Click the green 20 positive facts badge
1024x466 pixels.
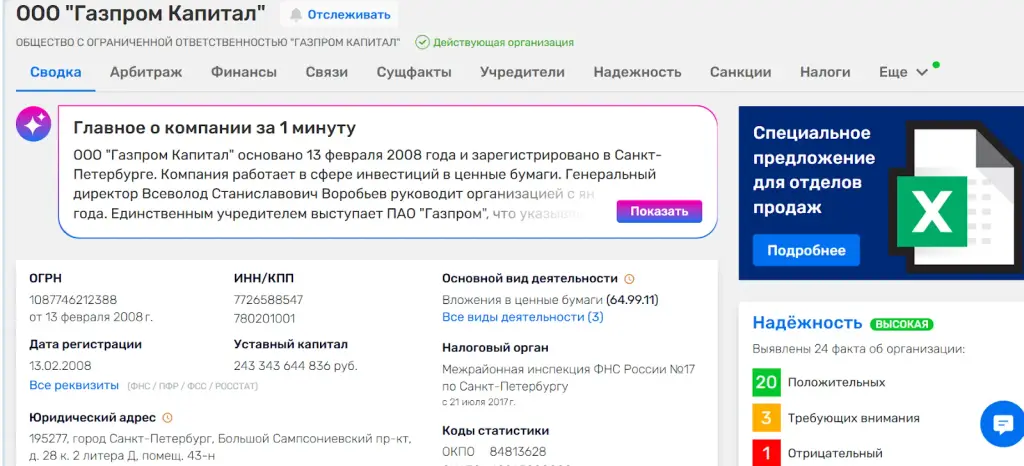[x=766, y=382]
